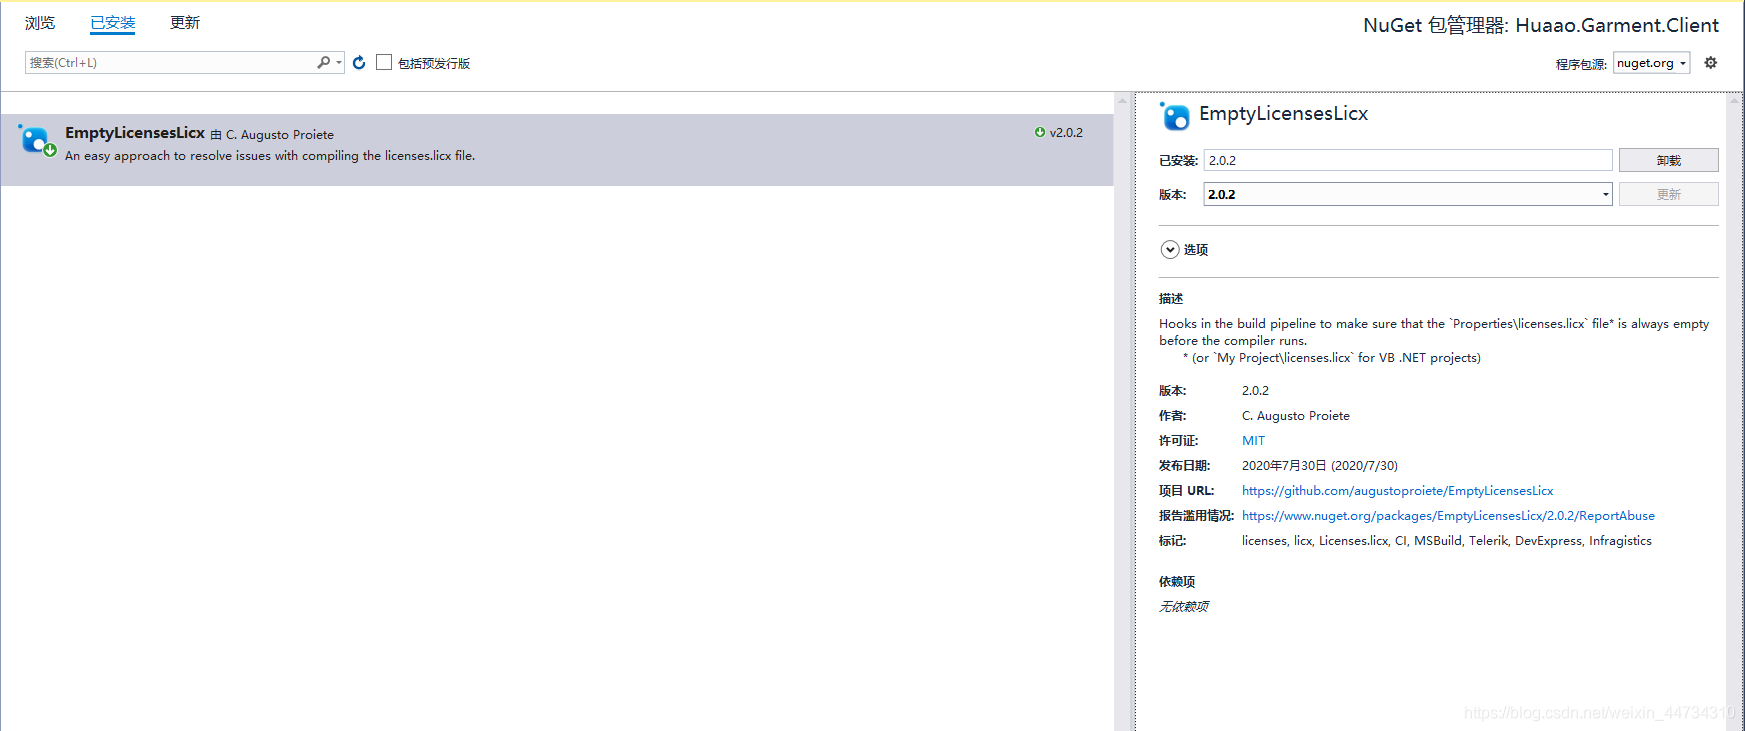Screen dimensions: 1745x731
Task: Switch to the 已安装 tab
Action: (x=113, y=23)
